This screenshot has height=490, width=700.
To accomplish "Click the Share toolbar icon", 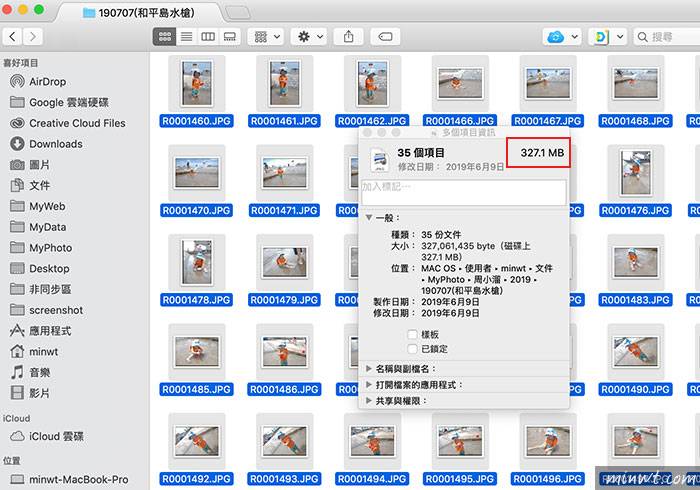I will pos(348,36).
